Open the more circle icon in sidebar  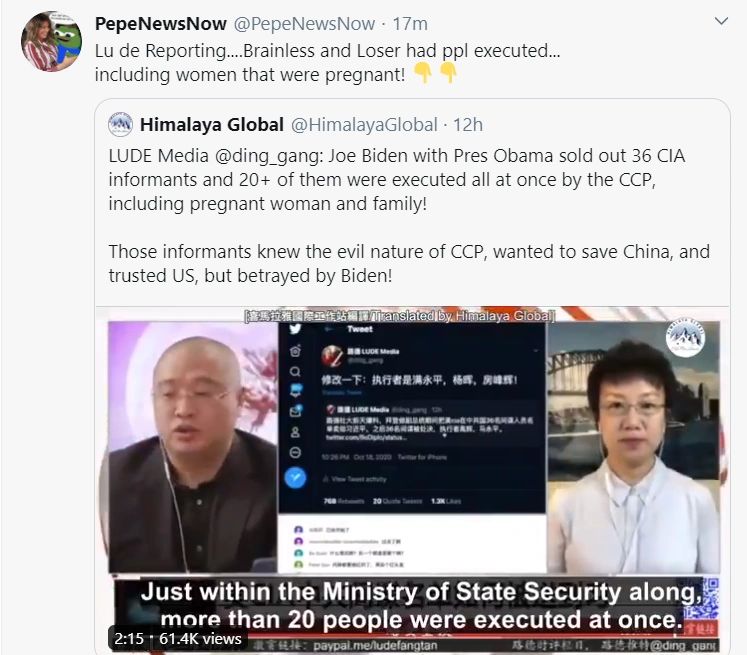pyautogui.click(x=295, y=452)
